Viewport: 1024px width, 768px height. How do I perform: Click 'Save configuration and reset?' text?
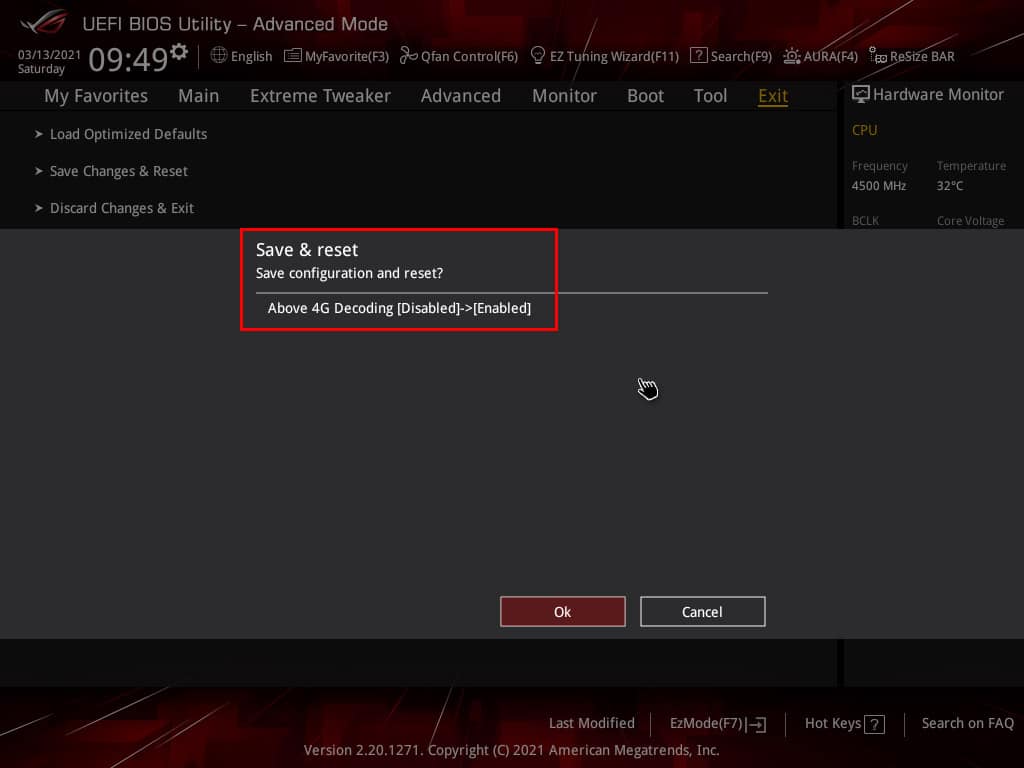click(x=349, y=273)
